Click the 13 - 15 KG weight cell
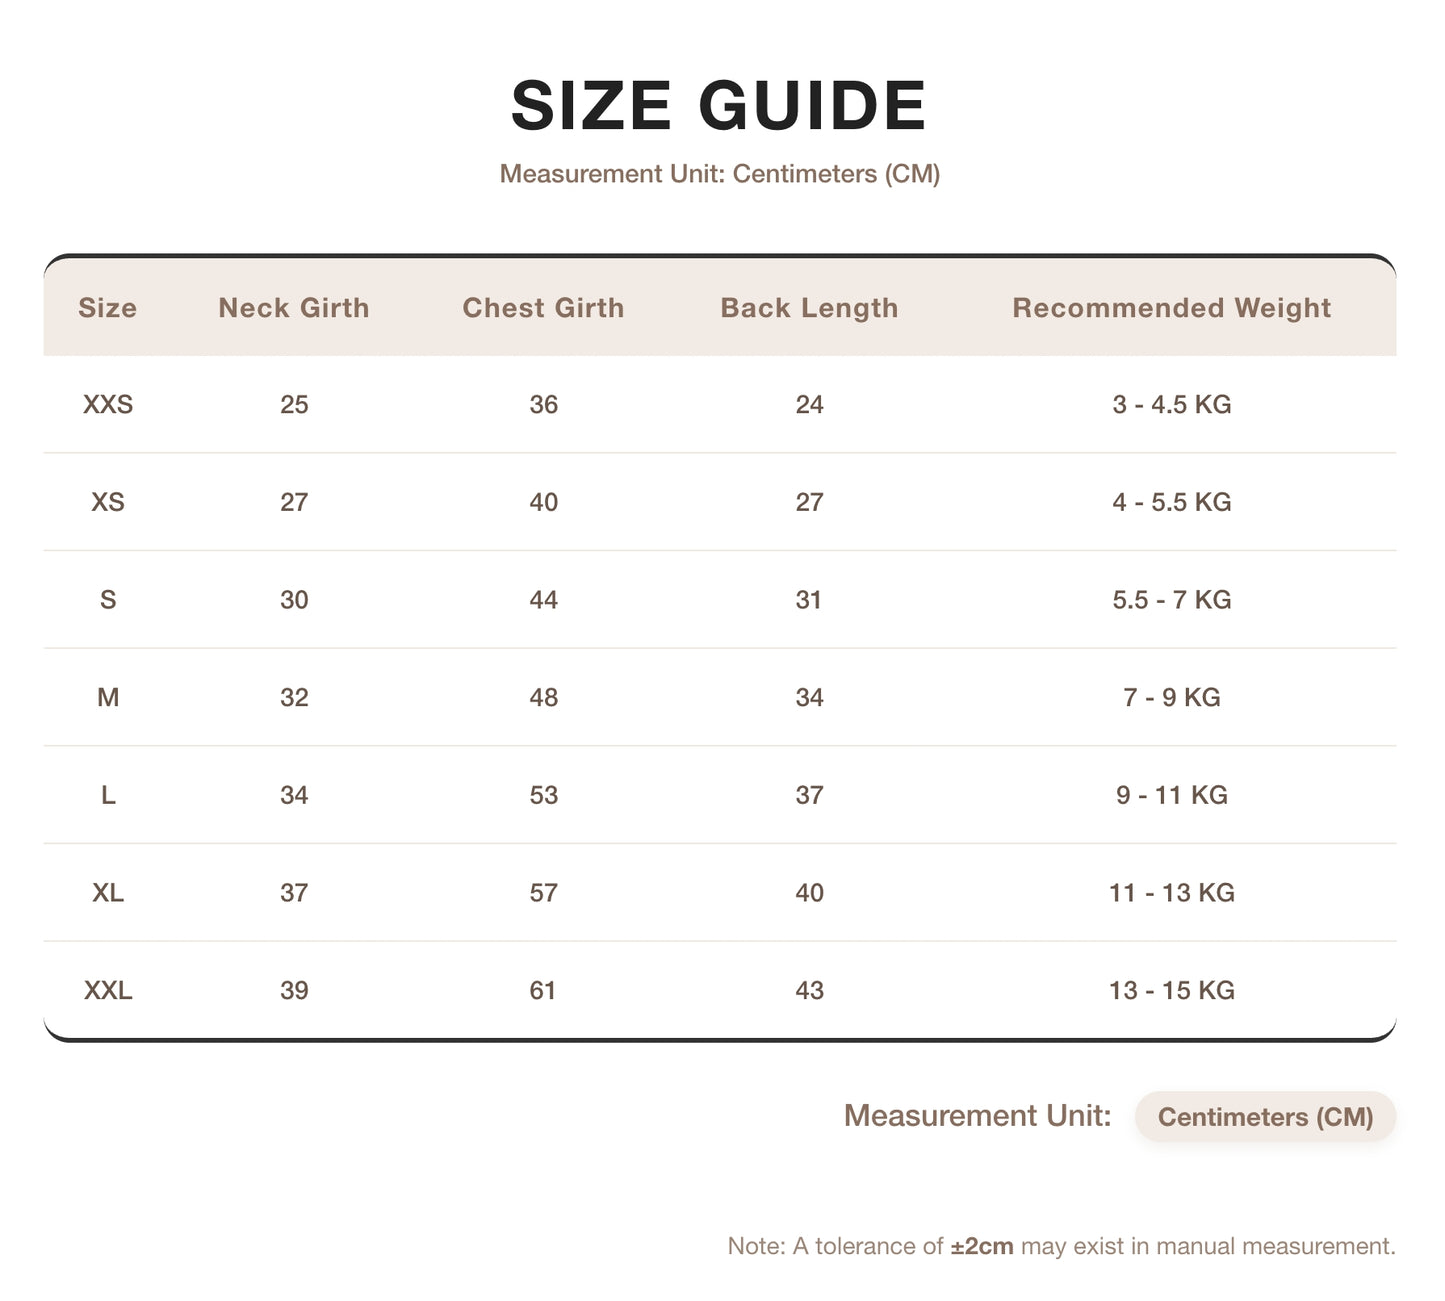1445x1301 pixels. pyautogui.click(x=1171, y=990)
